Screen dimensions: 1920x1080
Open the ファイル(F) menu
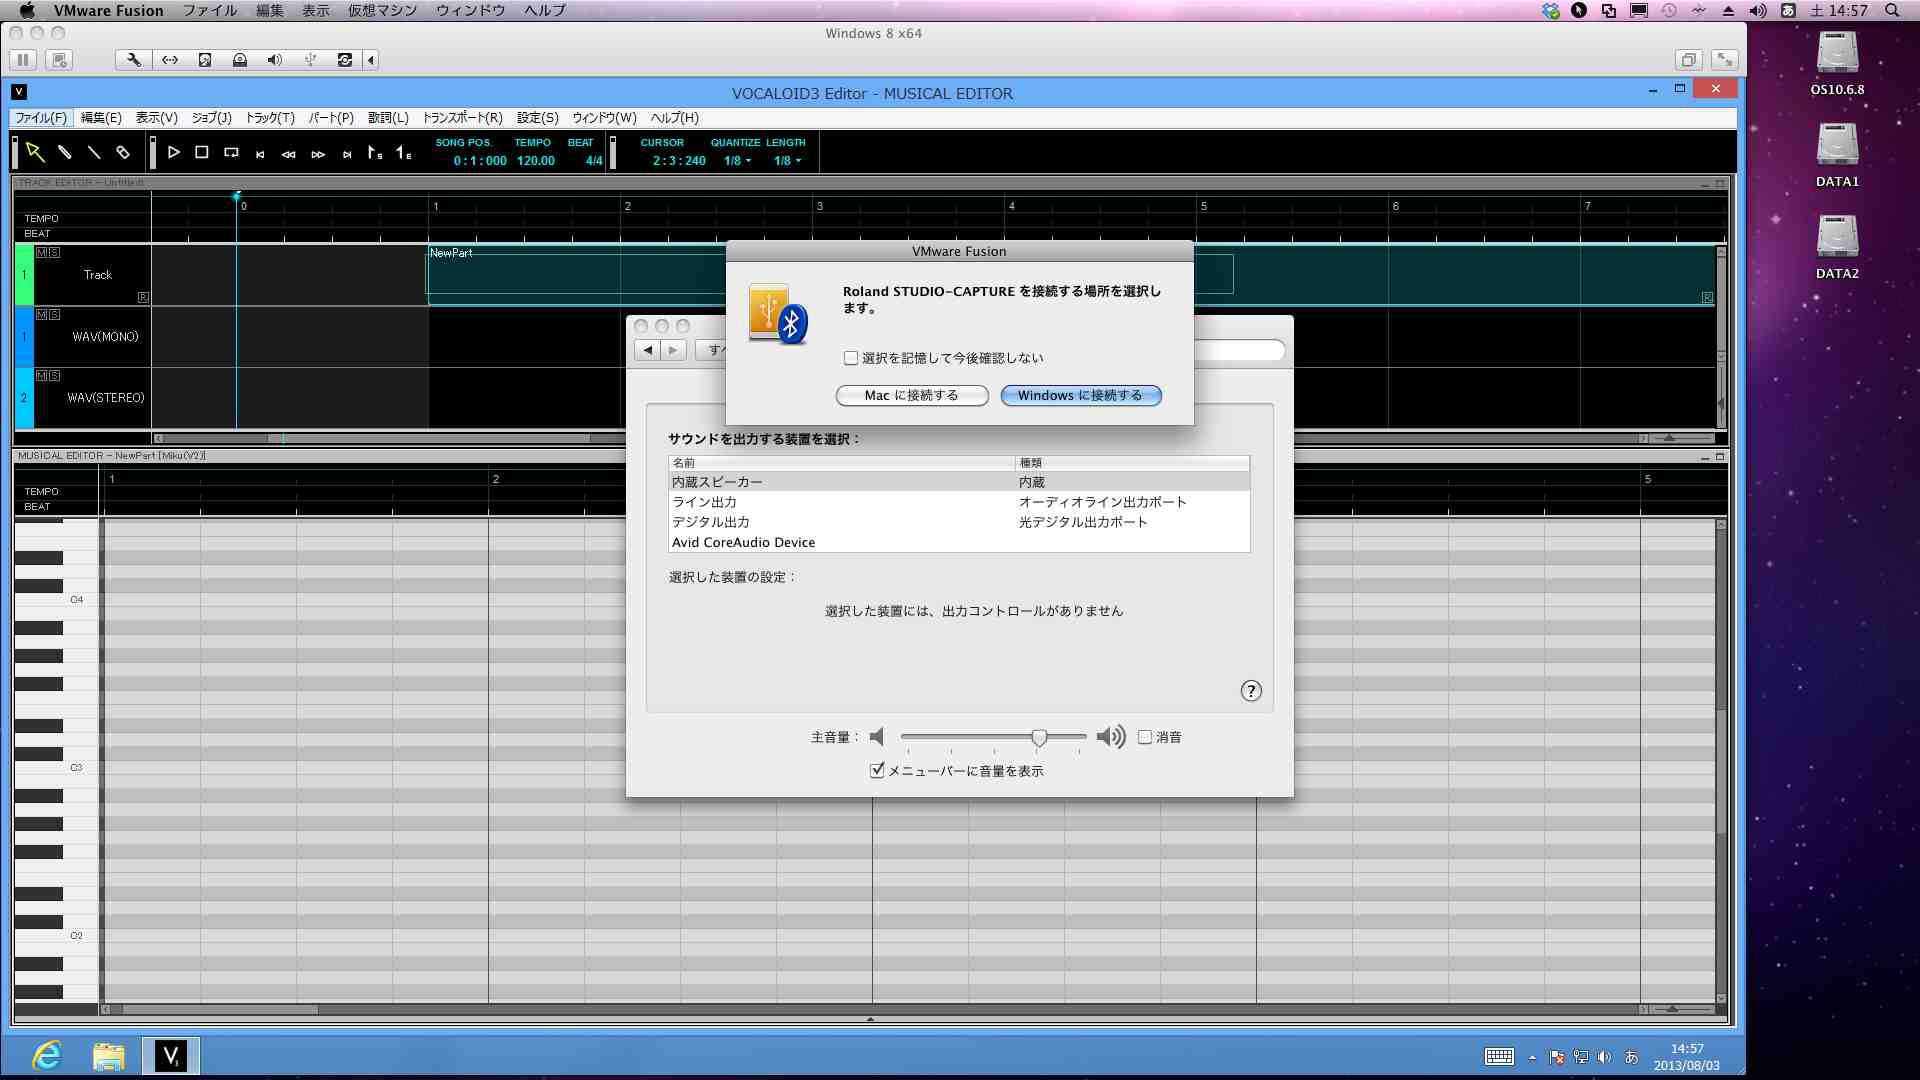(41, 118)
